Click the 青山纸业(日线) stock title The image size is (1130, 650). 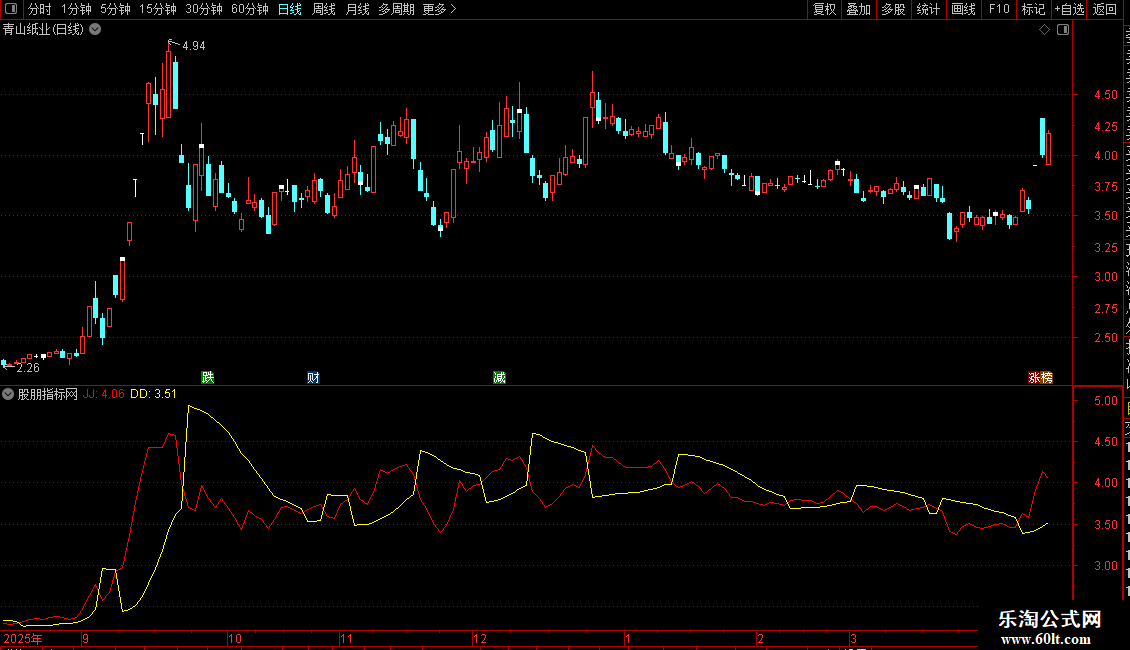(x=43, y=30)
